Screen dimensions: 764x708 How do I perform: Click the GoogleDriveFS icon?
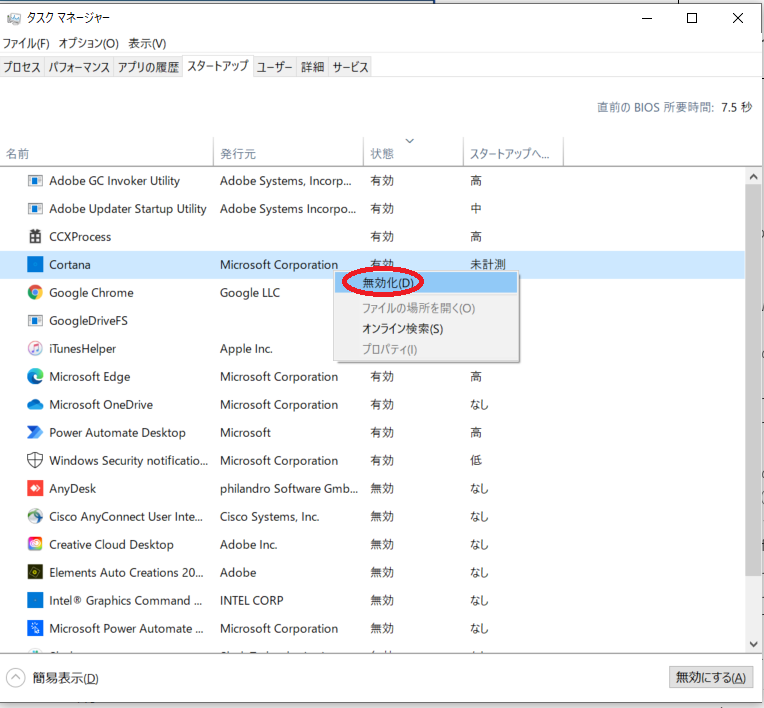coord(35,321)
